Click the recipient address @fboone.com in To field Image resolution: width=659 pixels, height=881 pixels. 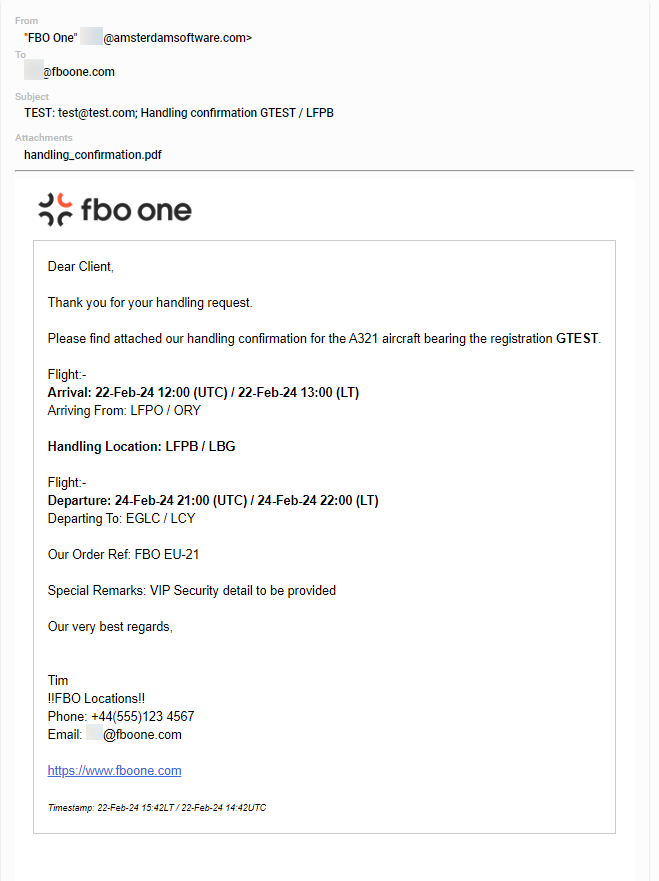[x=79, y=72]
